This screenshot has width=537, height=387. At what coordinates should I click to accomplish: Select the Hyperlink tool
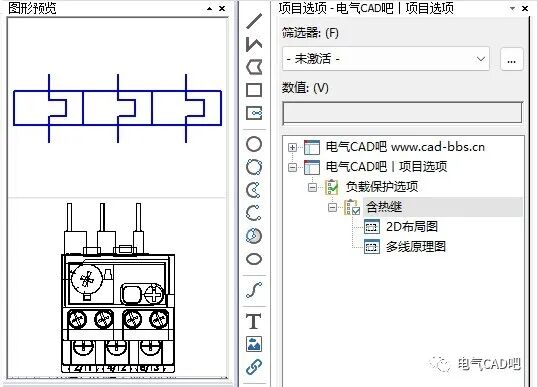click(x=254, y=367)
